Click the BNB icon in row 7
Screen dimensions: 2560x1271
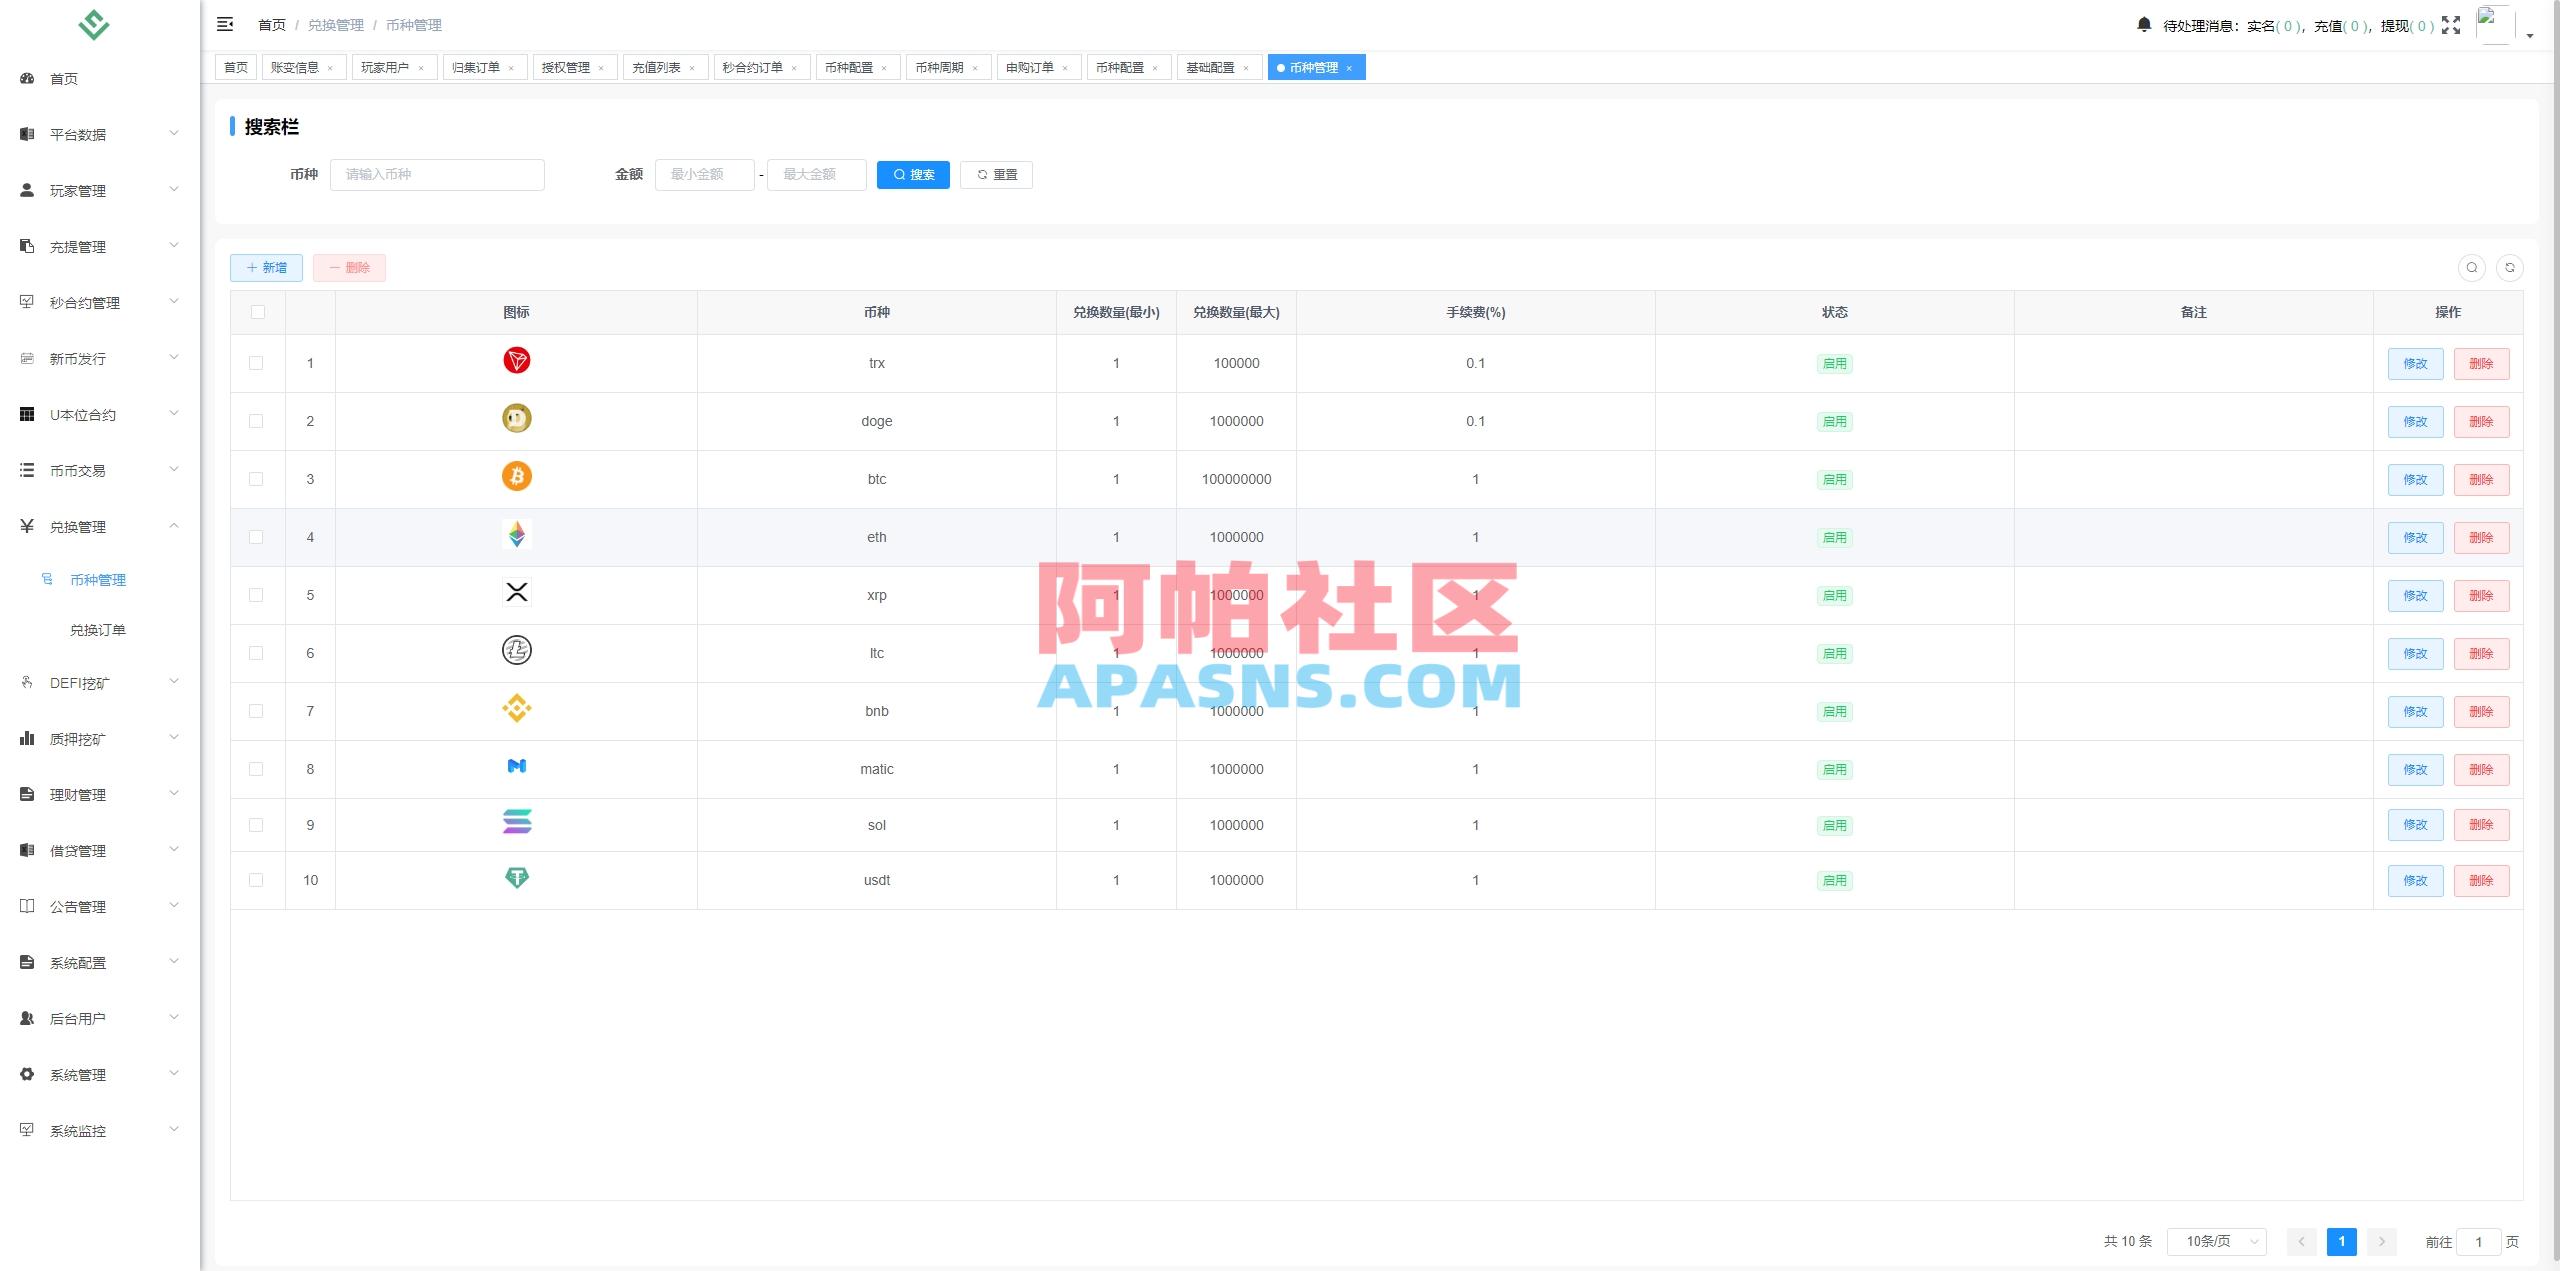(x=517, y=709)
